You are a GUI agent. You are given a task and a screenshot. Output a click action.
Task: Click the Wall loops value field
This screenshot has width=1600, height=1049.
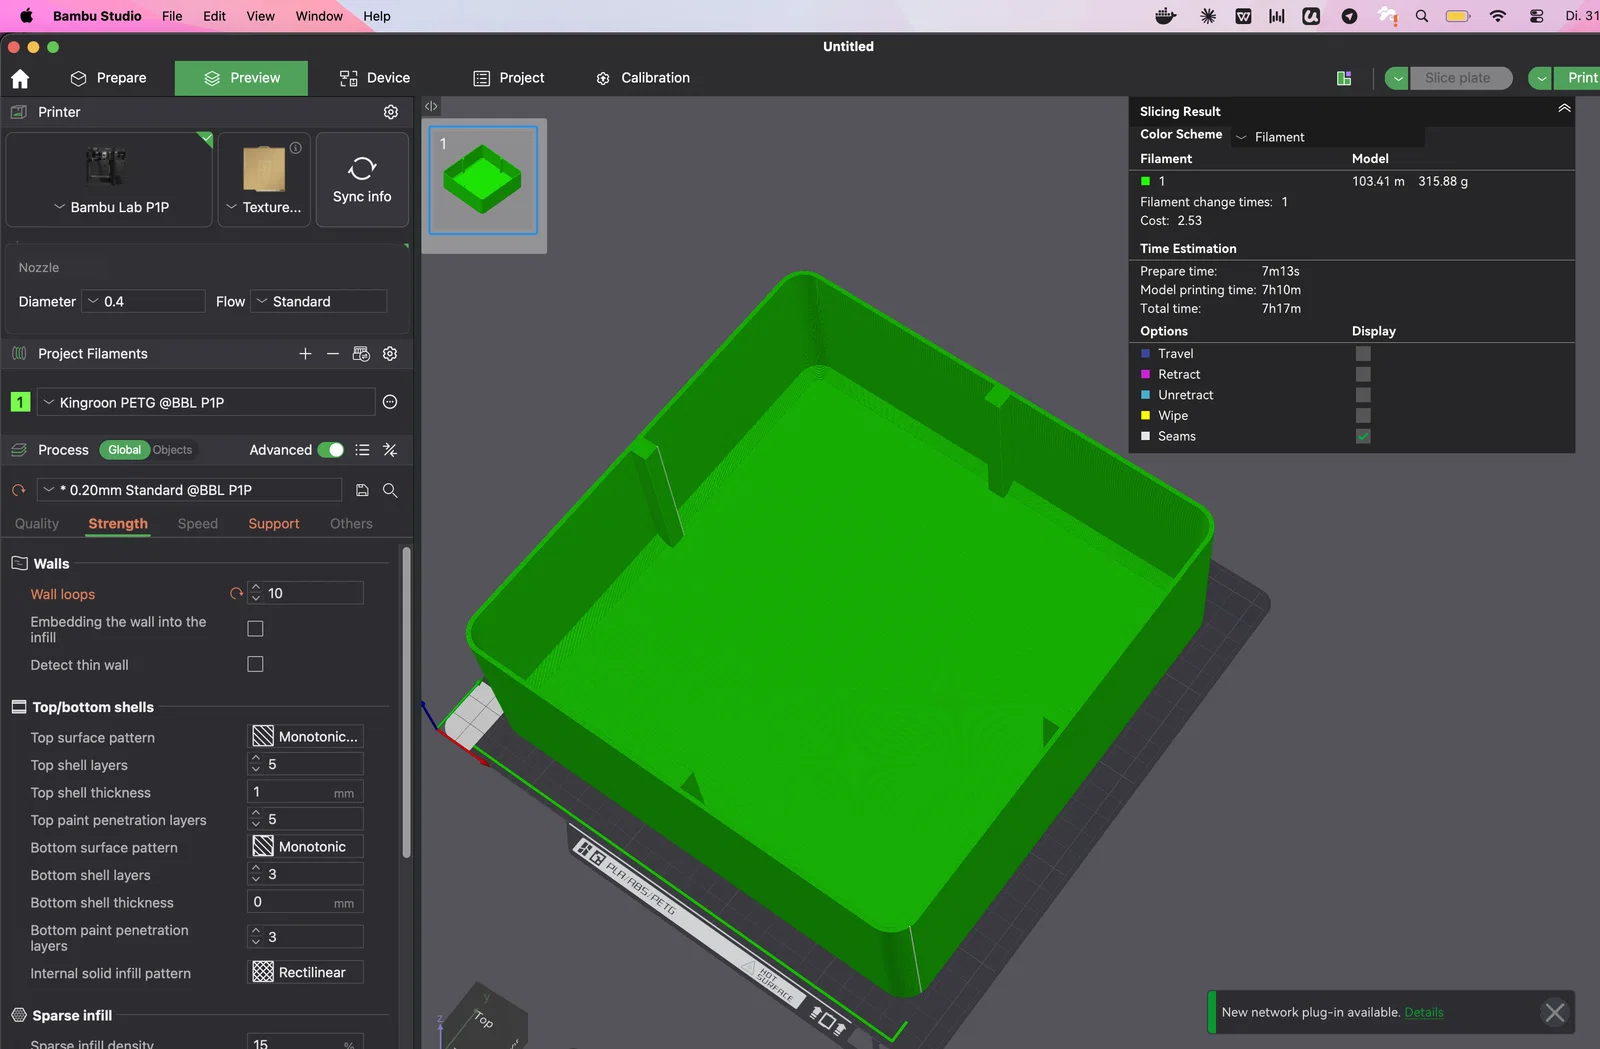[306, 593]
